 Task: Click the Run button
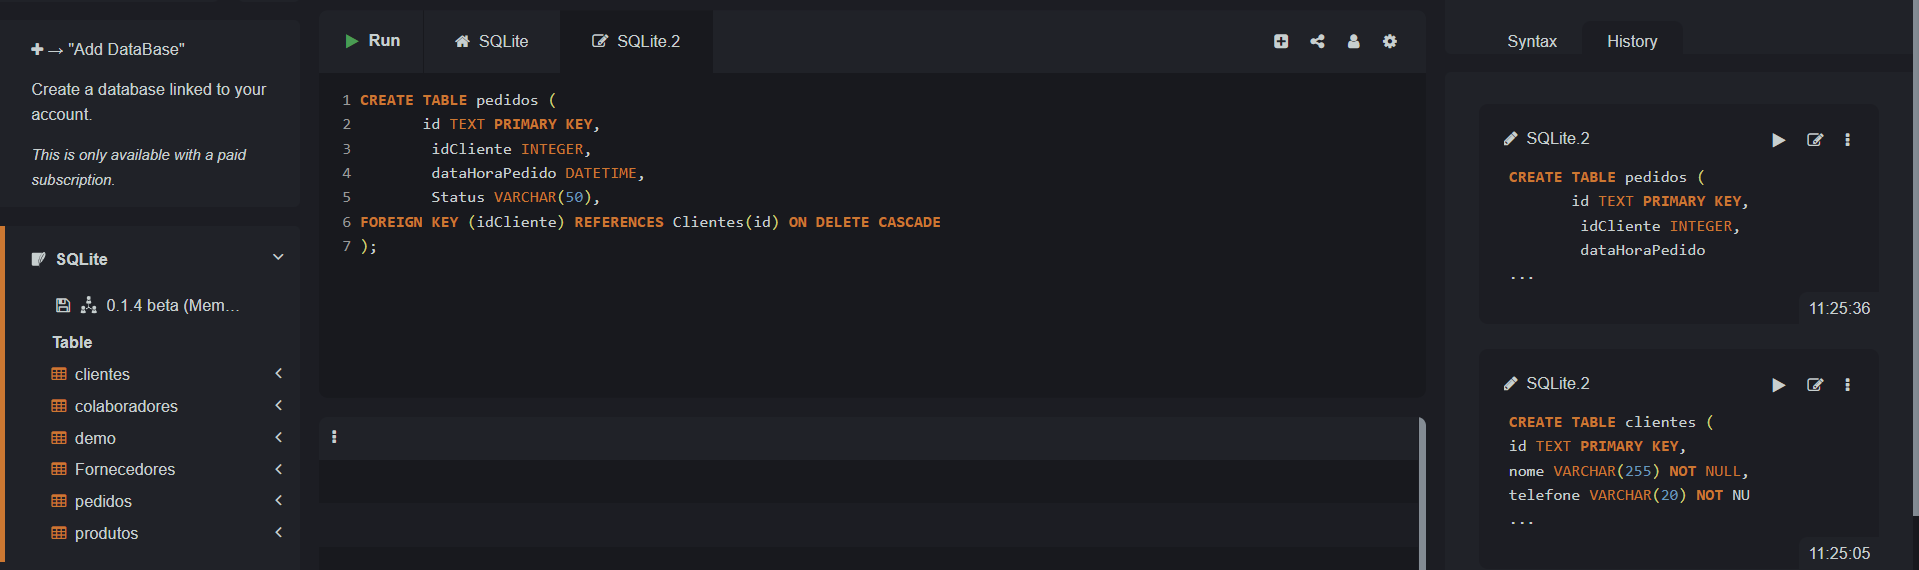pos(372,41)
